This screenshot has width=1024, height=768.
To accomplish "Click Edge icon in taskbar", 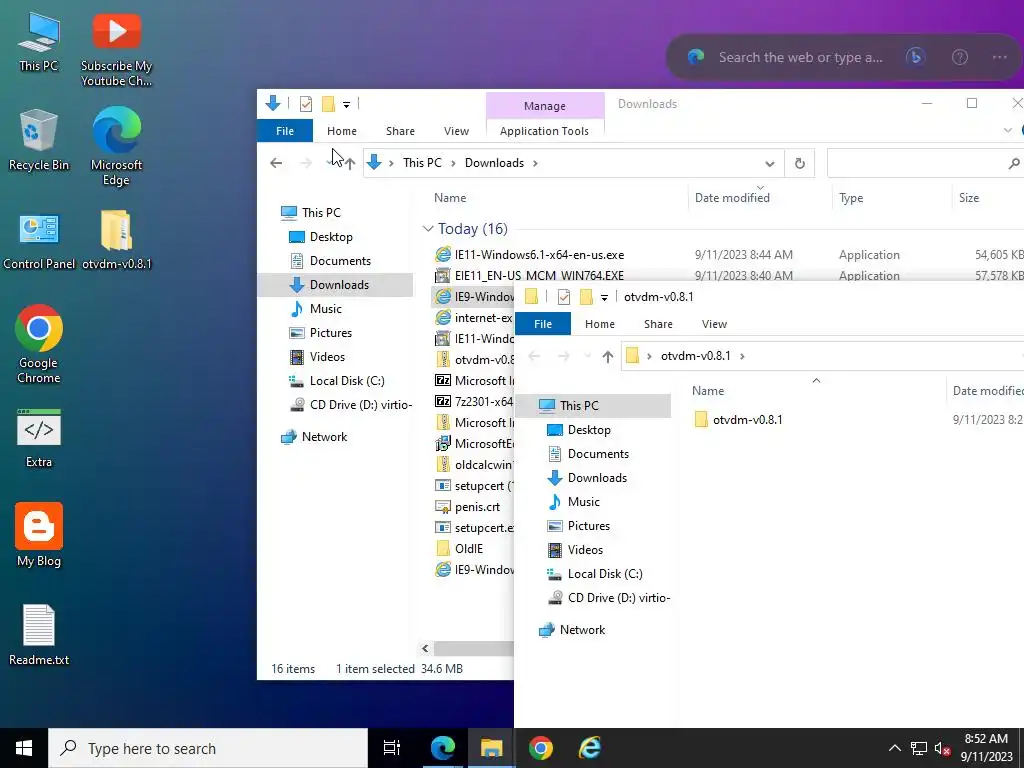I will click(x=443, y=748).
